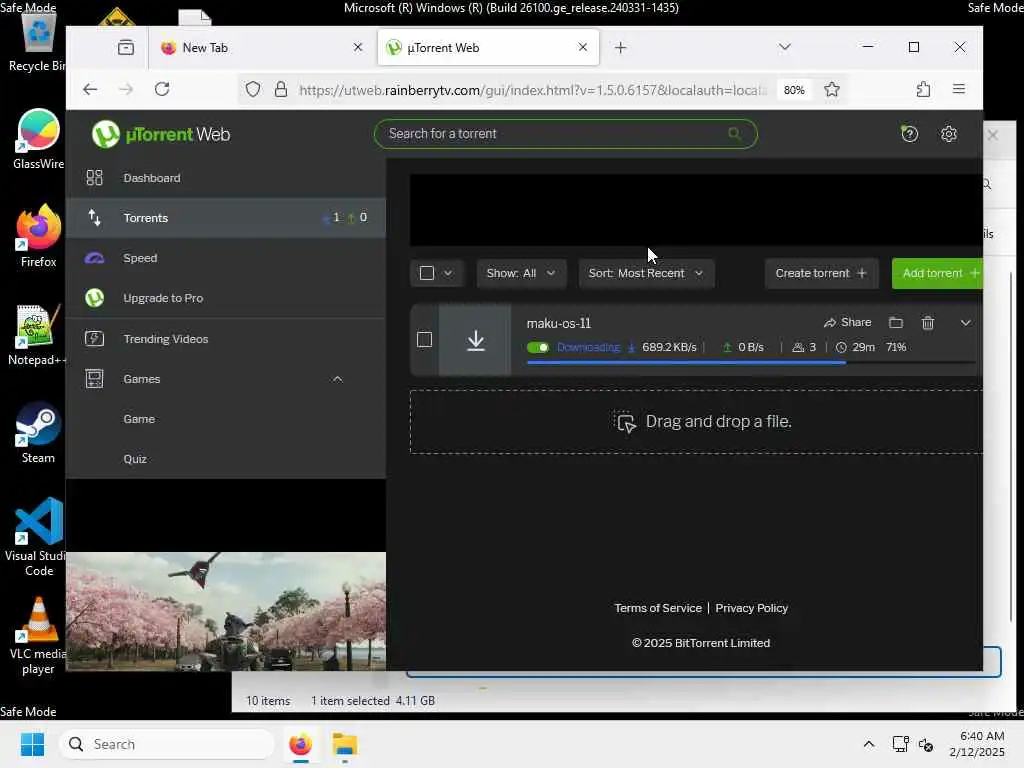1024x768 pixels.
Task: Expand the maku-os-11 torrent details chevron
Action: point(965,323)
